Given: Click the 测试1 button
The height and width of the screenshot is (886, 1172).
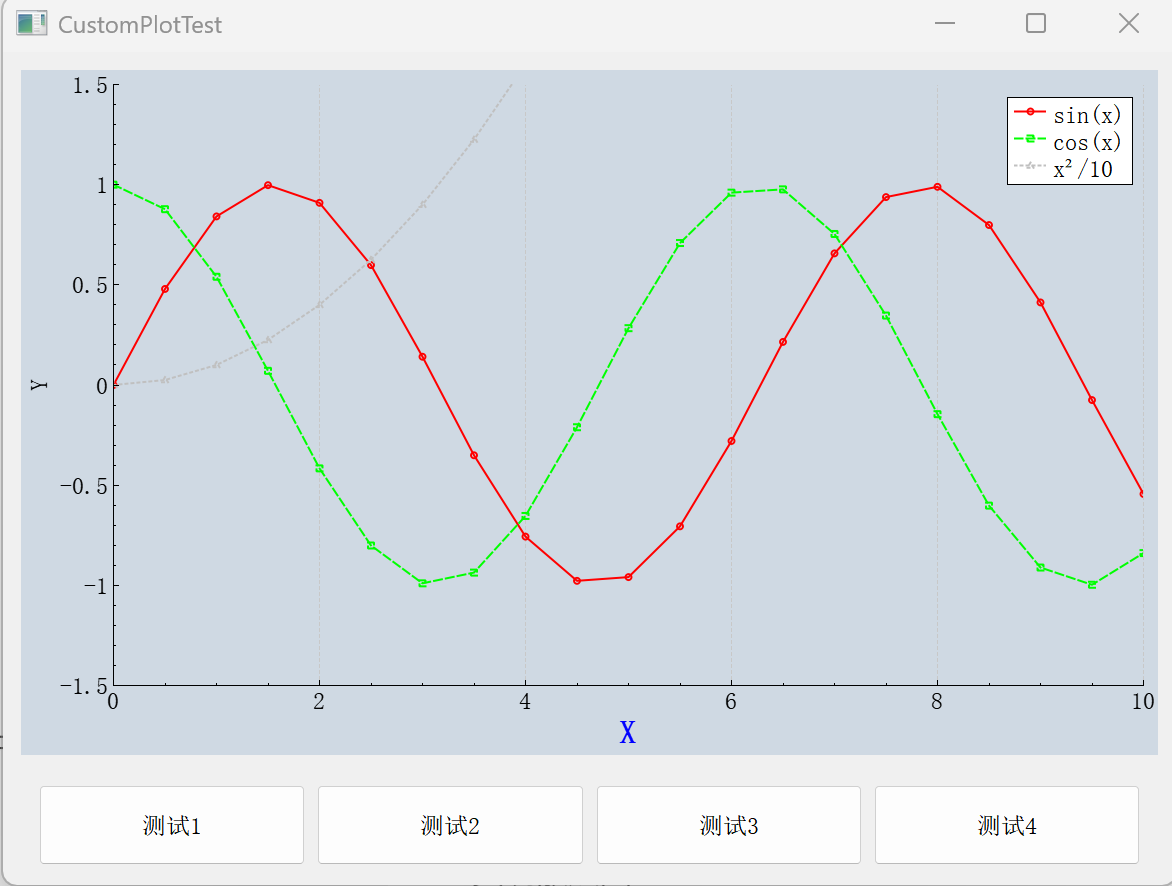Looking at the screenshot, I should tap(172, 825).
